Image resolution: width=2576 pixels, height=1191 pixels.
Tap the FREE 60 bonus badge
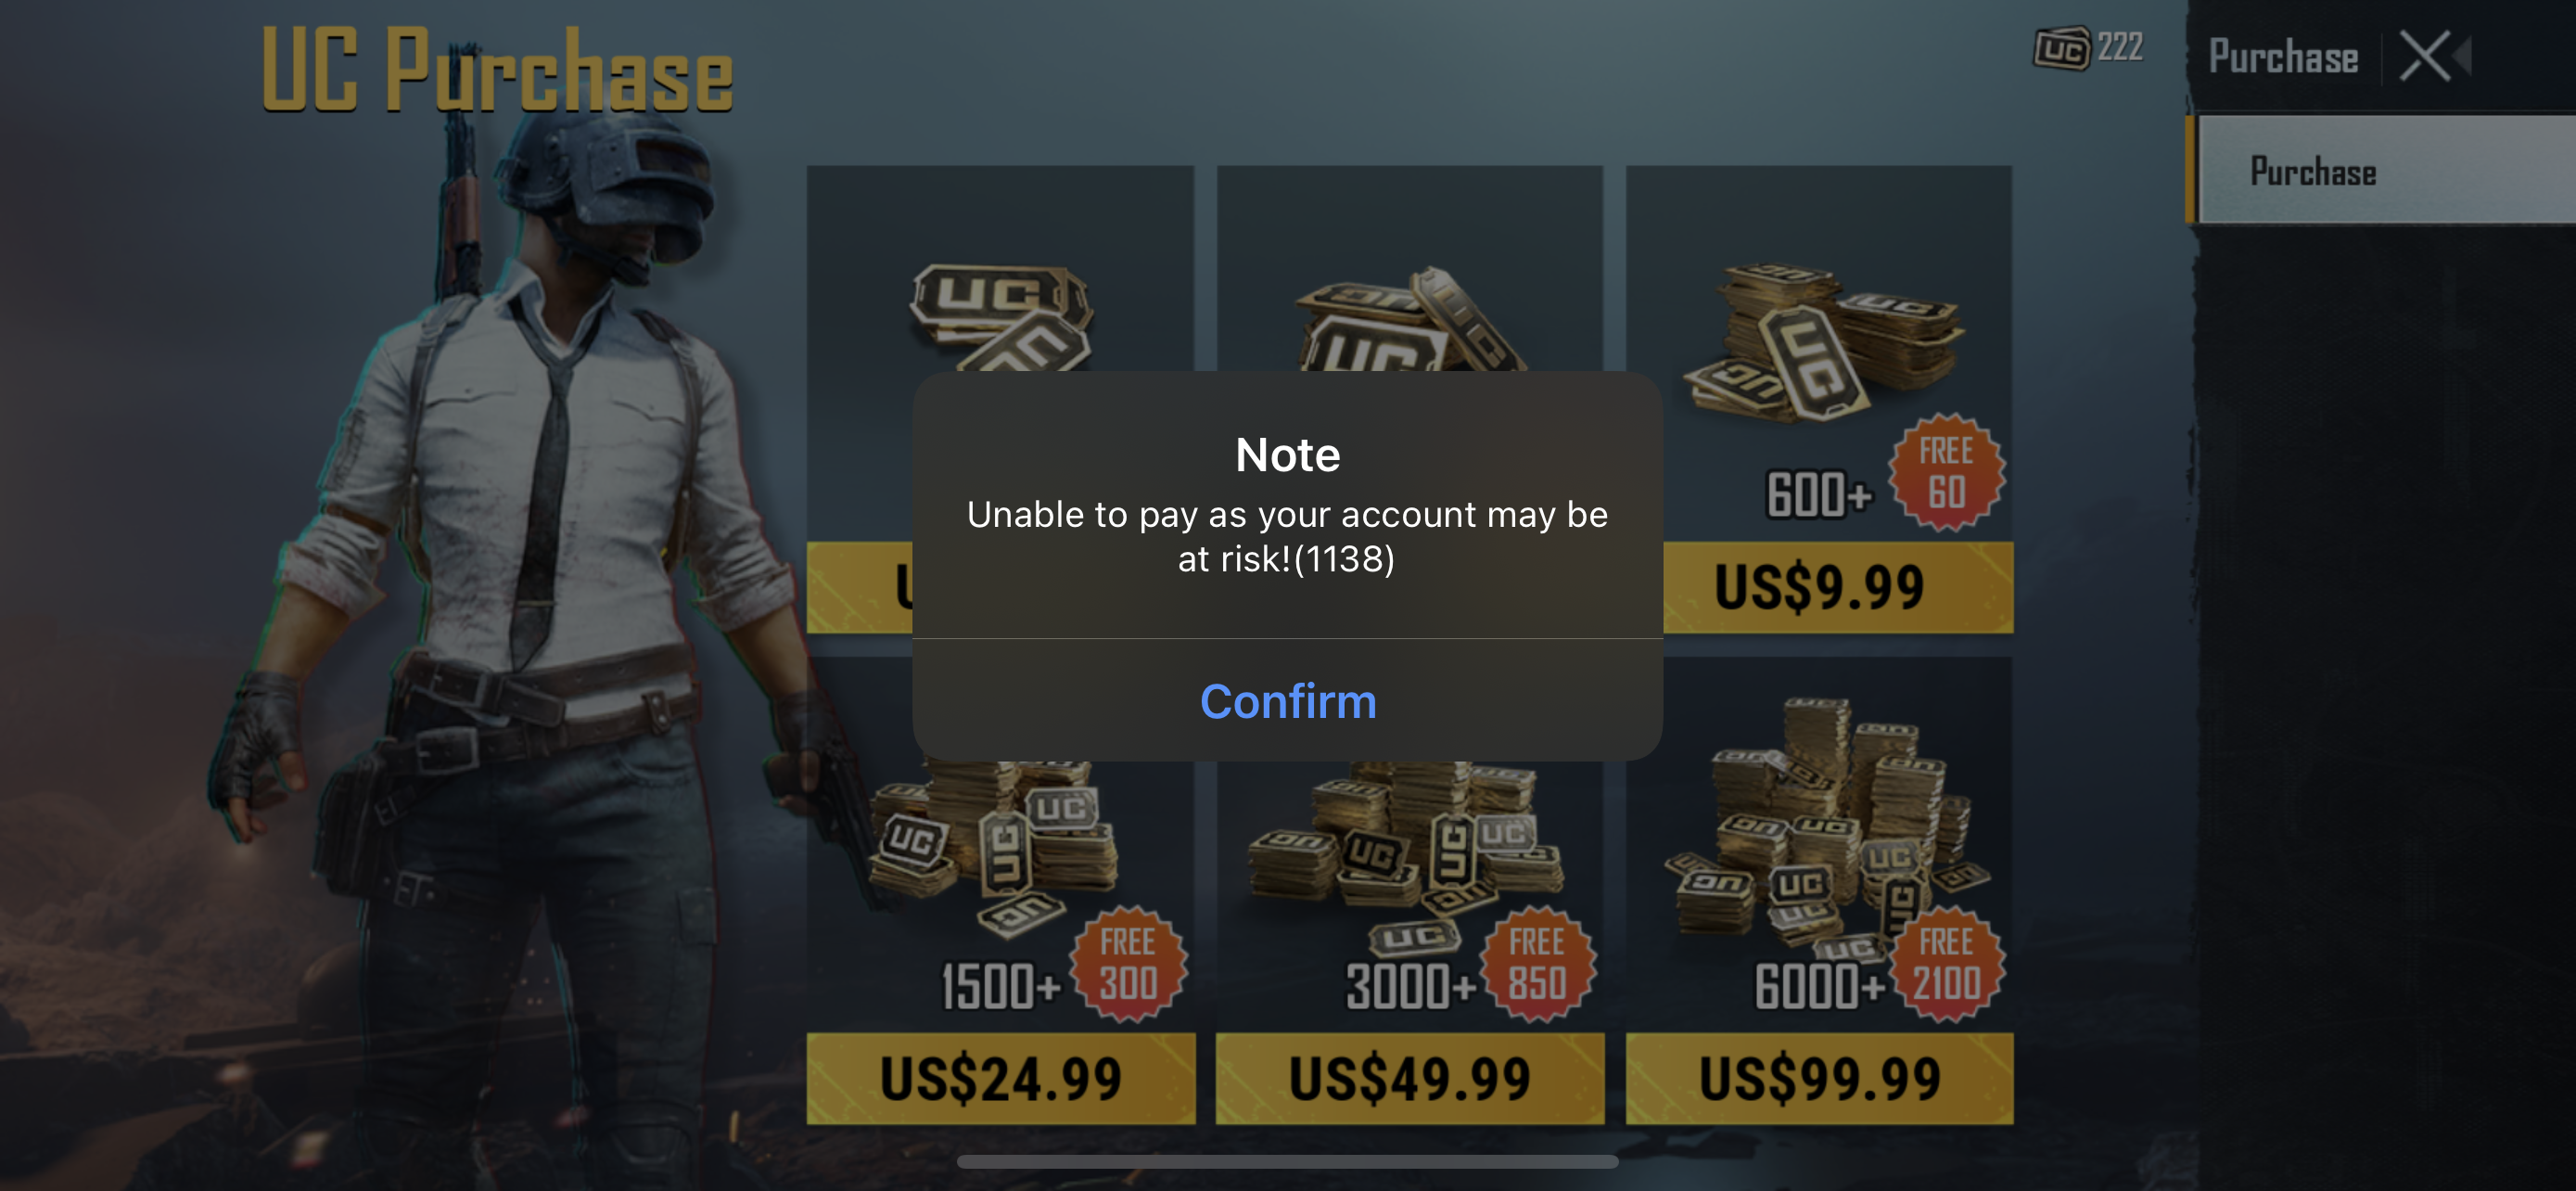click(1945, 472)
